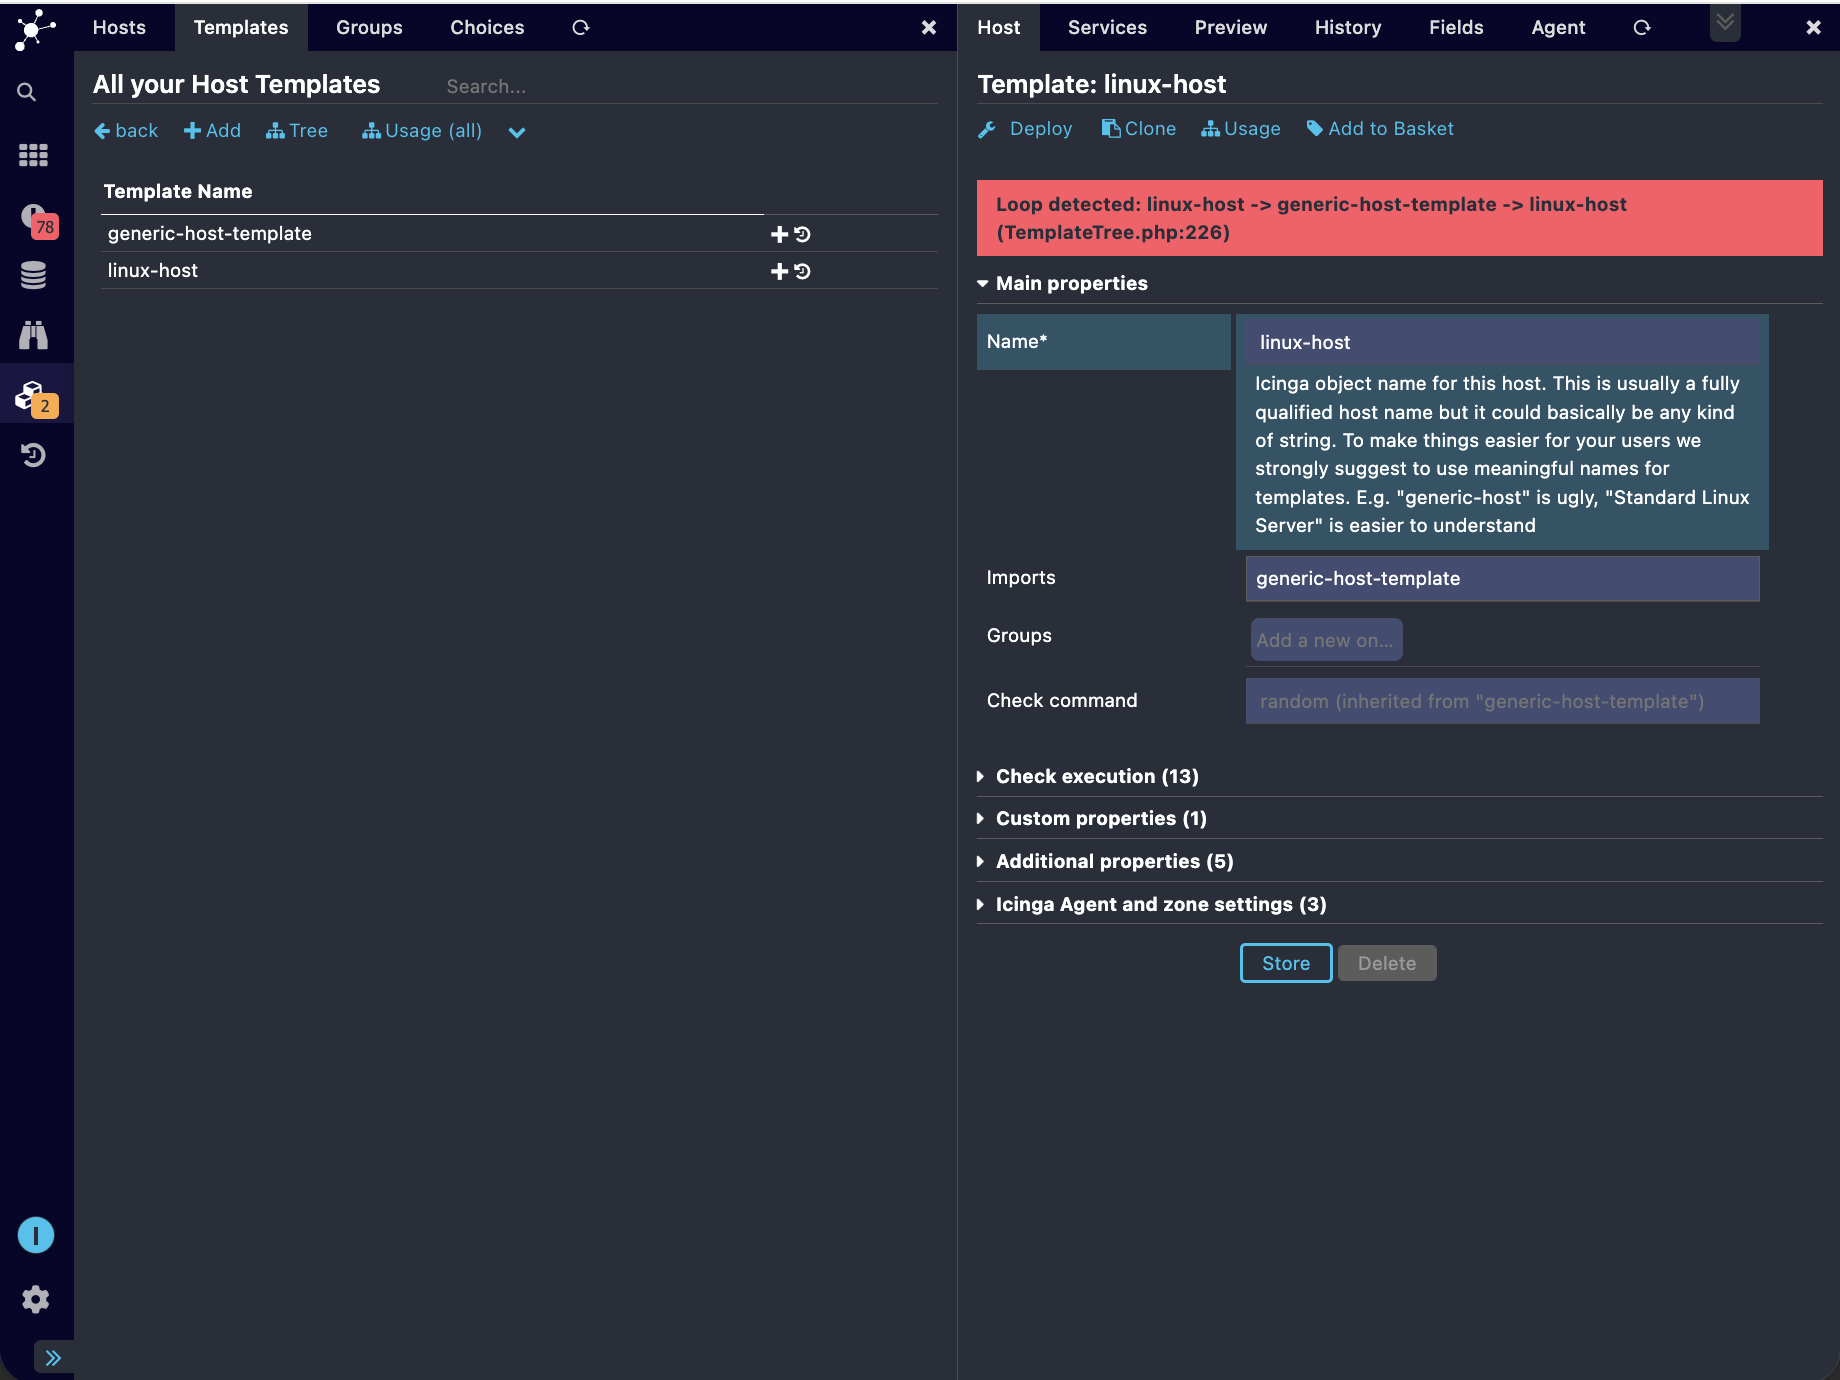The height and width of the screenshot is (1380, 1840).
Task: Click the Imports input field
Action: pos(1501,579)
